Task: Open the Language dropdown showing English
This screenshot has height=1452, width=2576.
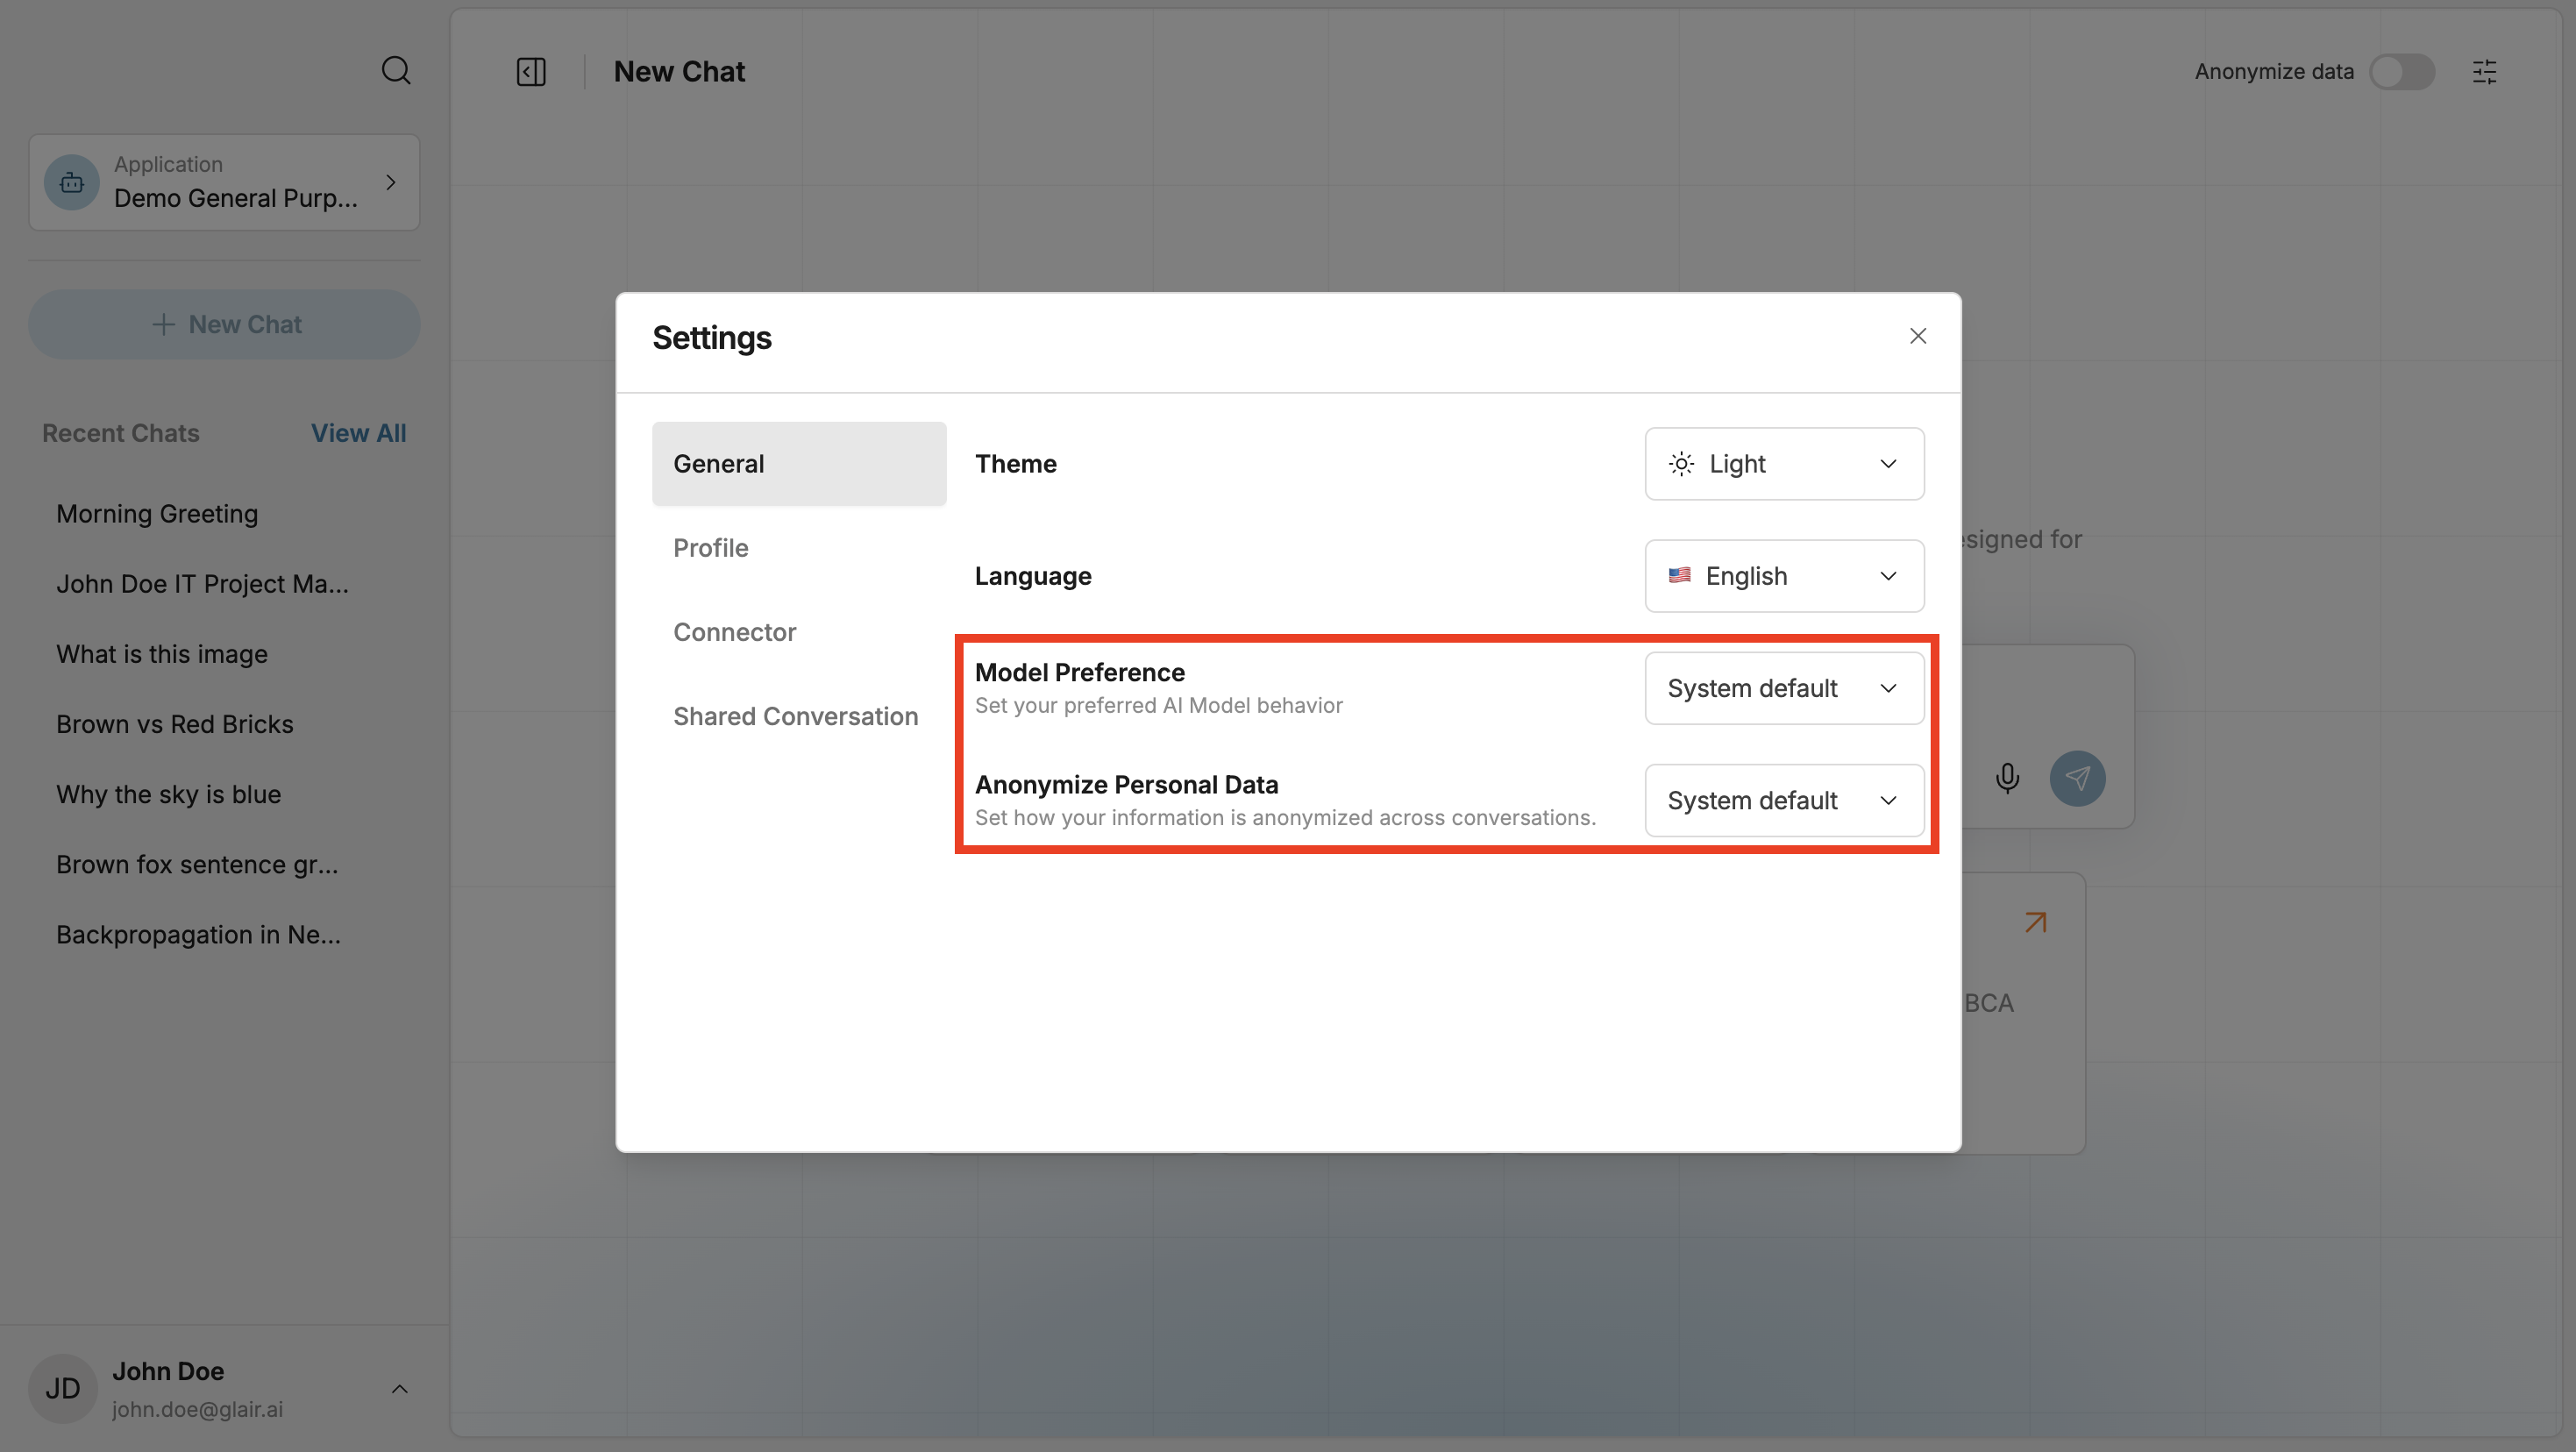Action: pyautogui.click(x=1783, y=576)
